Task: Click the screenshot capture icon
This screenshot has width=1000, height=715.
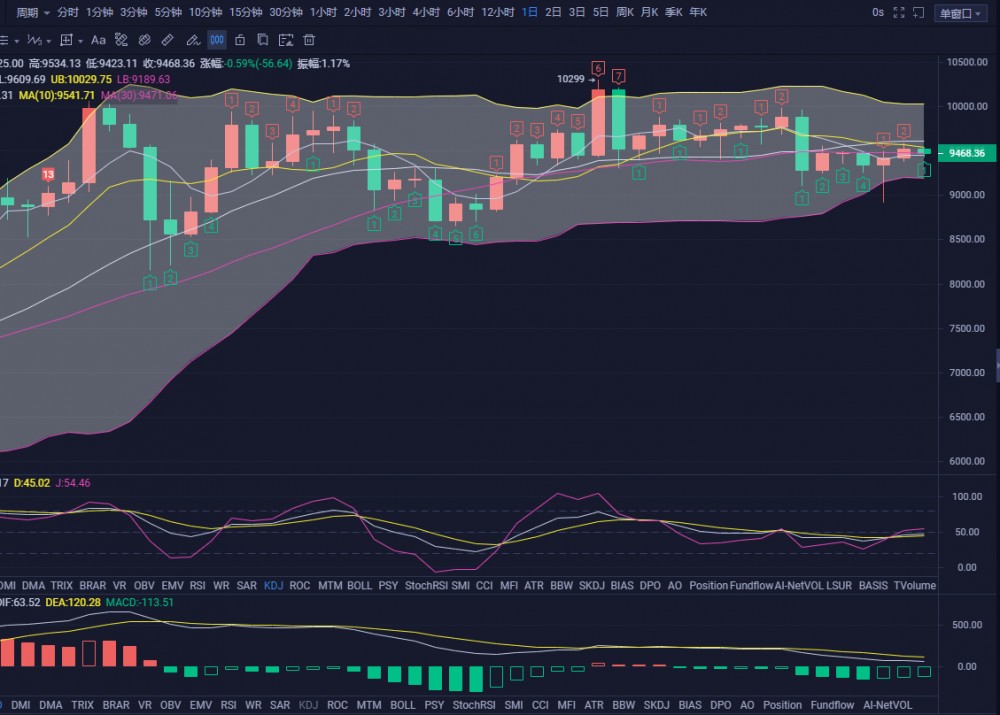Action: coord(285,40)
